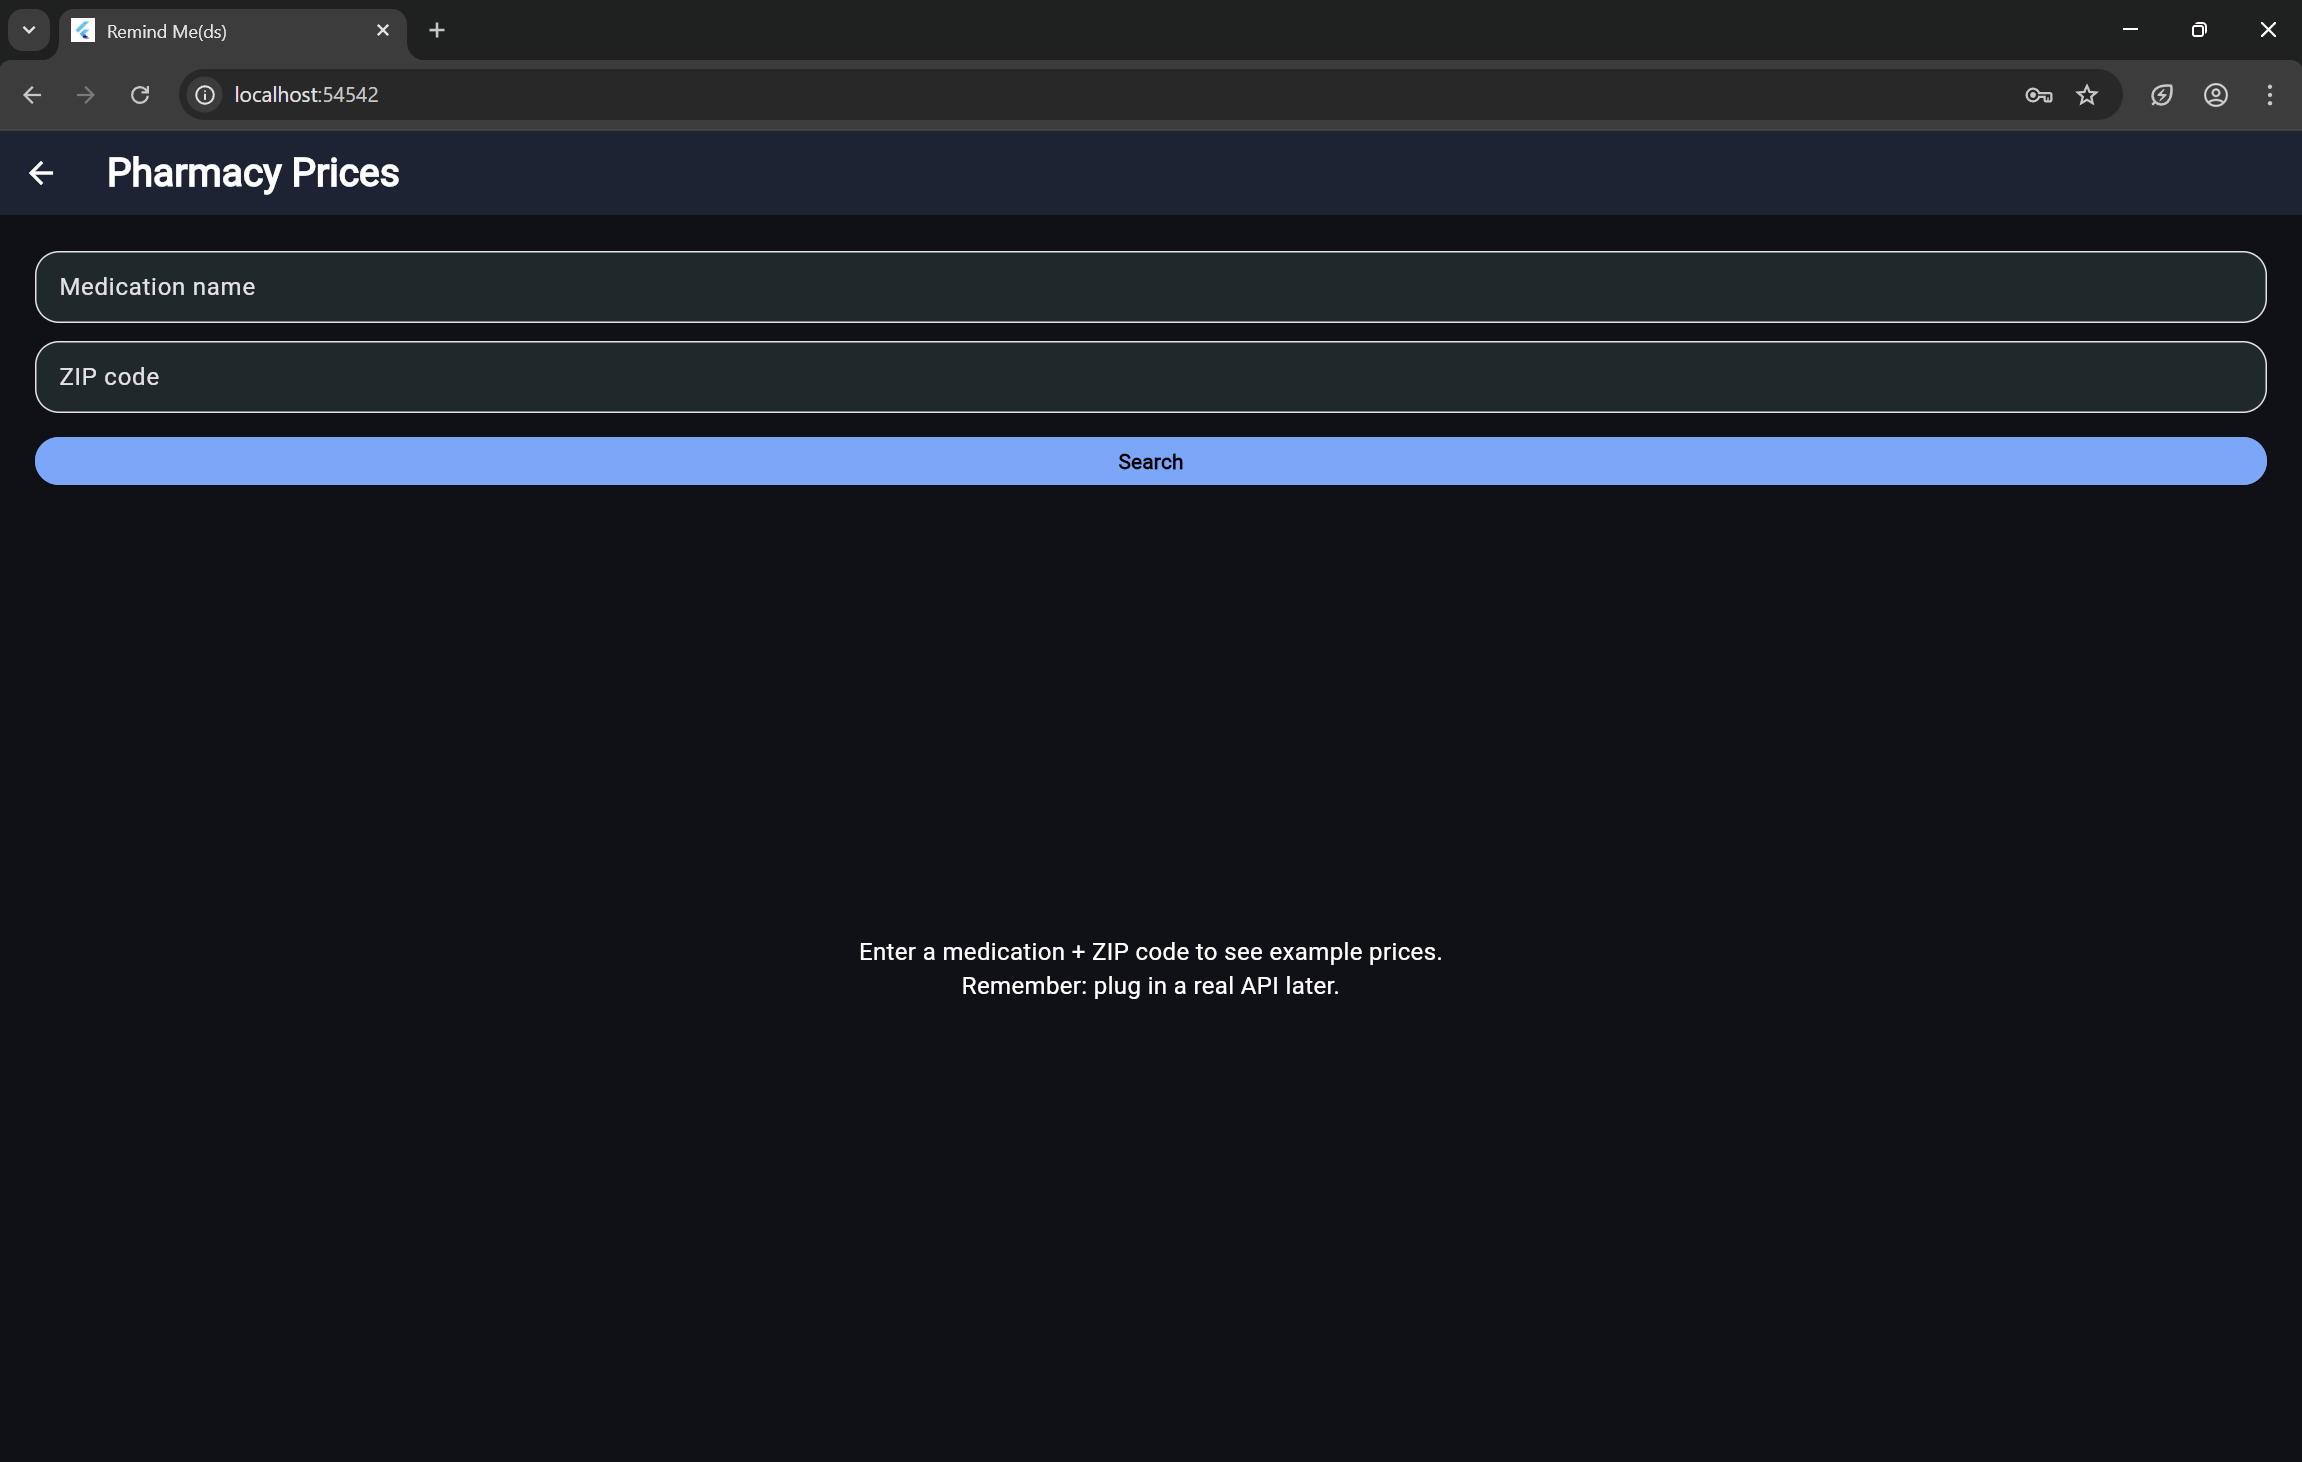Click the ZIP code input field
Image resolution: width=2302 pixels, height=1462 pixels.
(1150, 376)
